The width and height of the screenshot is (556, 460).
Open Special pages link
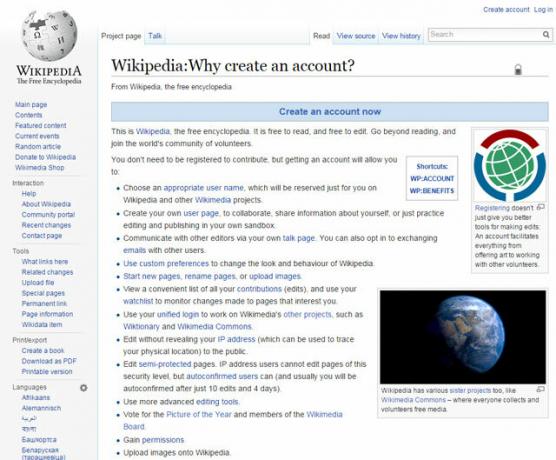coord(43,293)
